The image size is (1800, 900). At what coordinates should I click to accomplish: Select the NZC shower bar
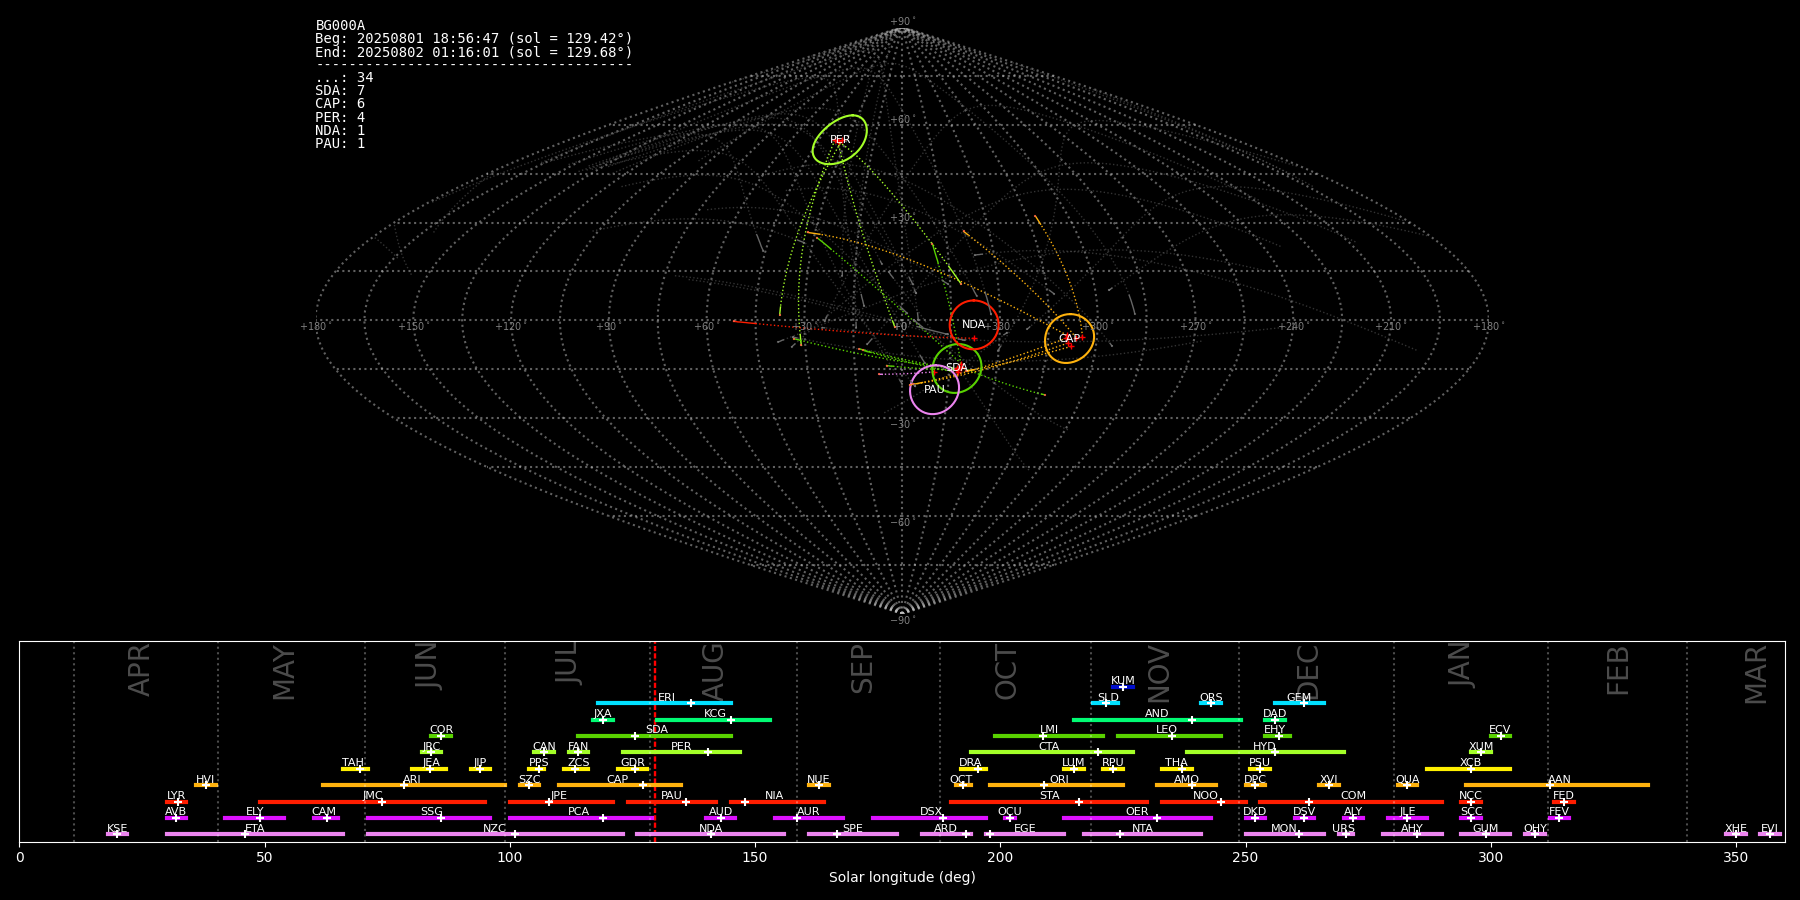pyautogui.click(x=495, y=834)
